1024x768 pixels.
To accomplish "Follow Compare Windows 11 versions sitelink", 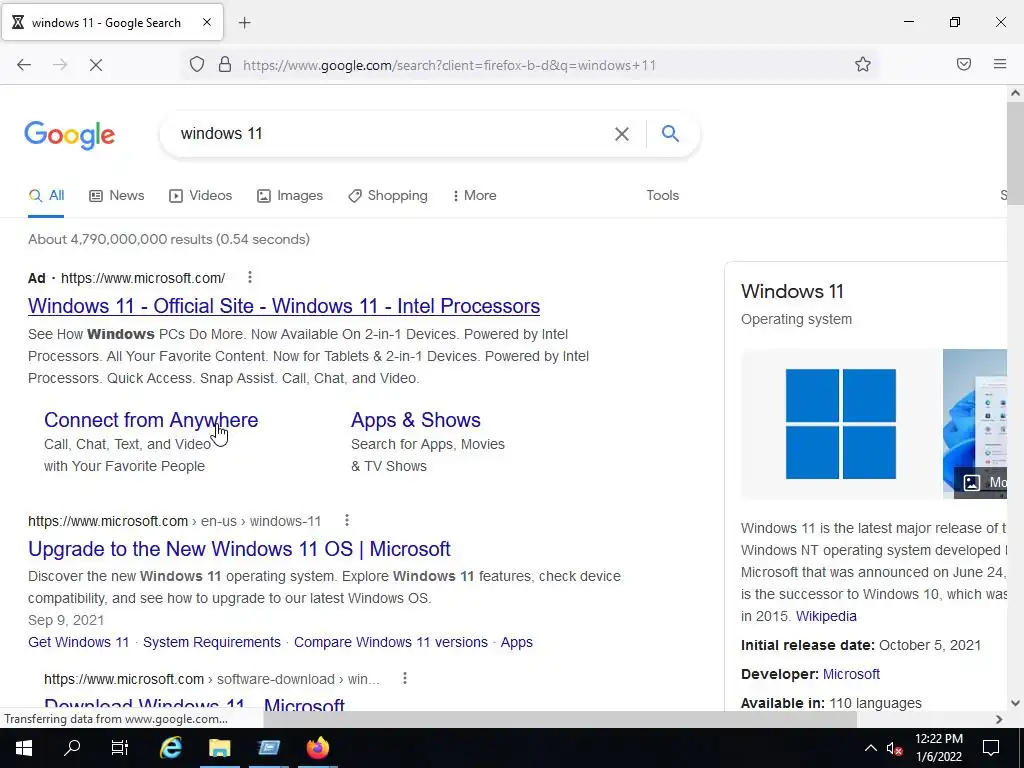I will click(391, 642).
